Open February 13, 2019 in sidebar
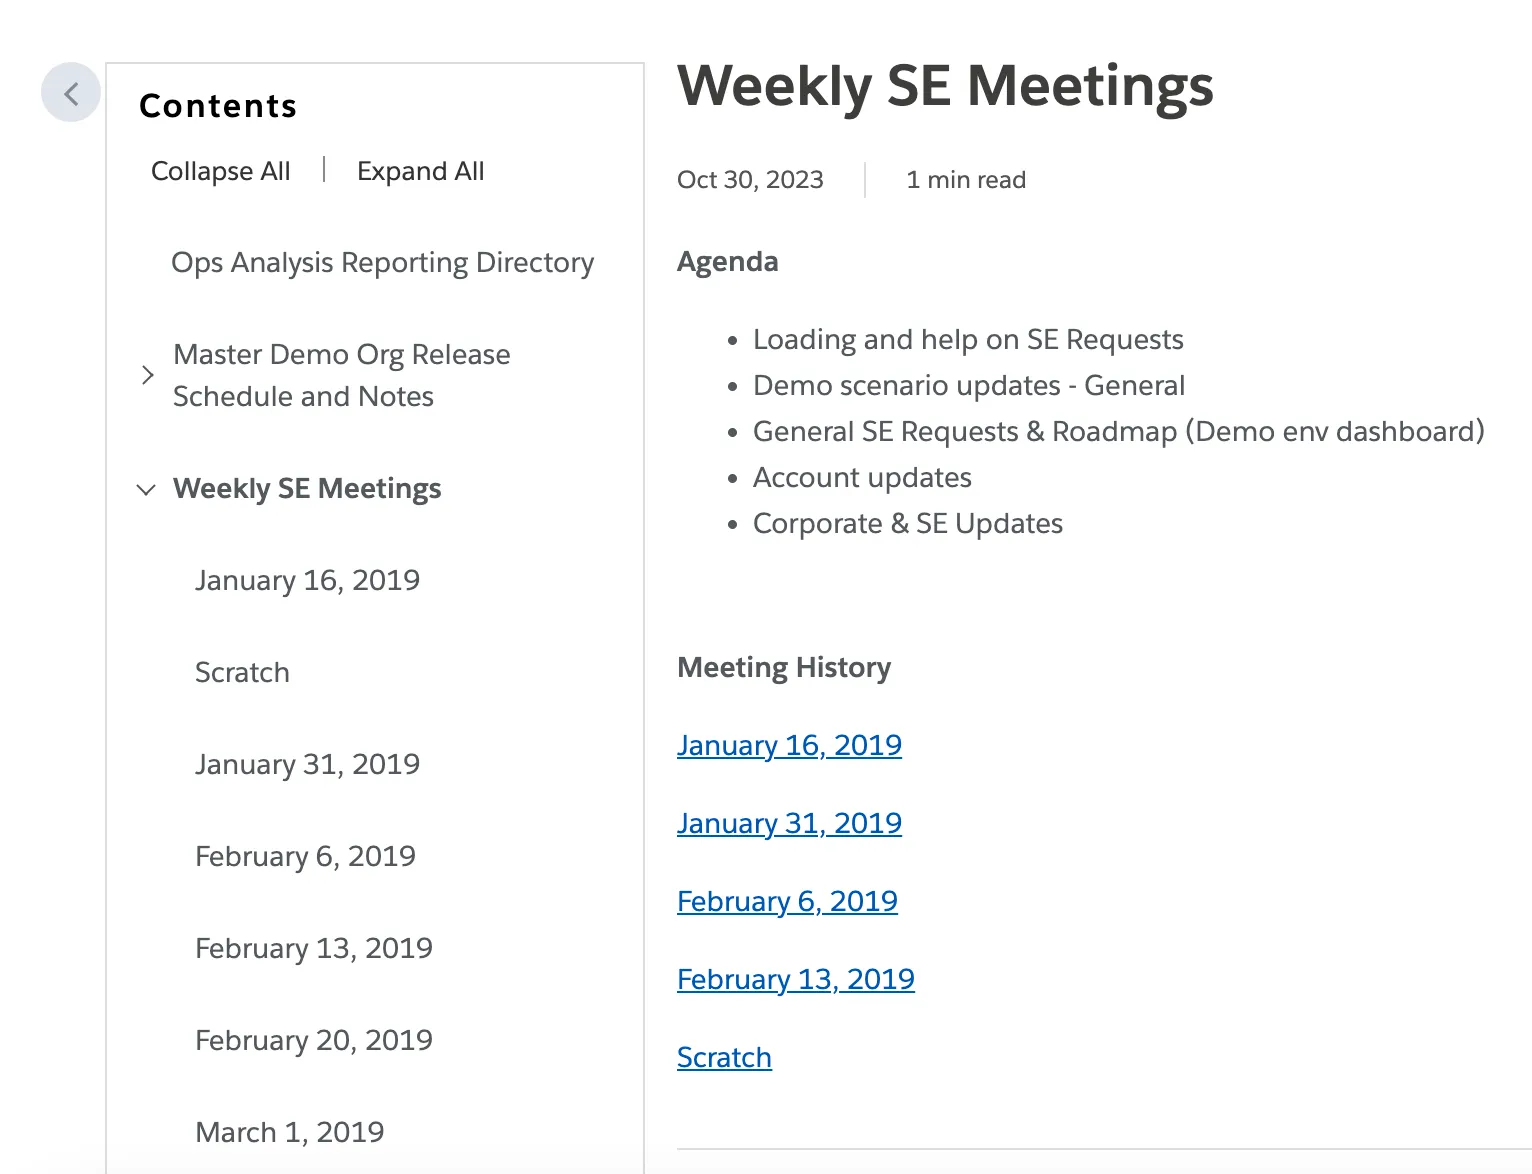 click(x=313, y=948)
